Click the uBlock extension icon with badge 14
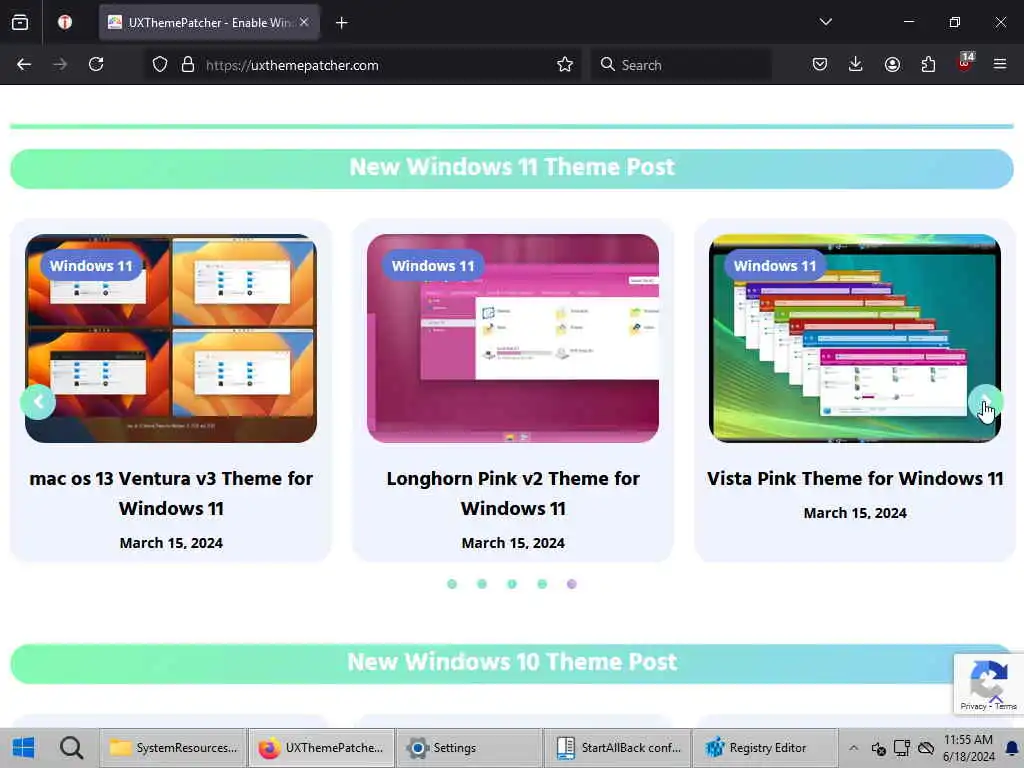 coord(965,63)
